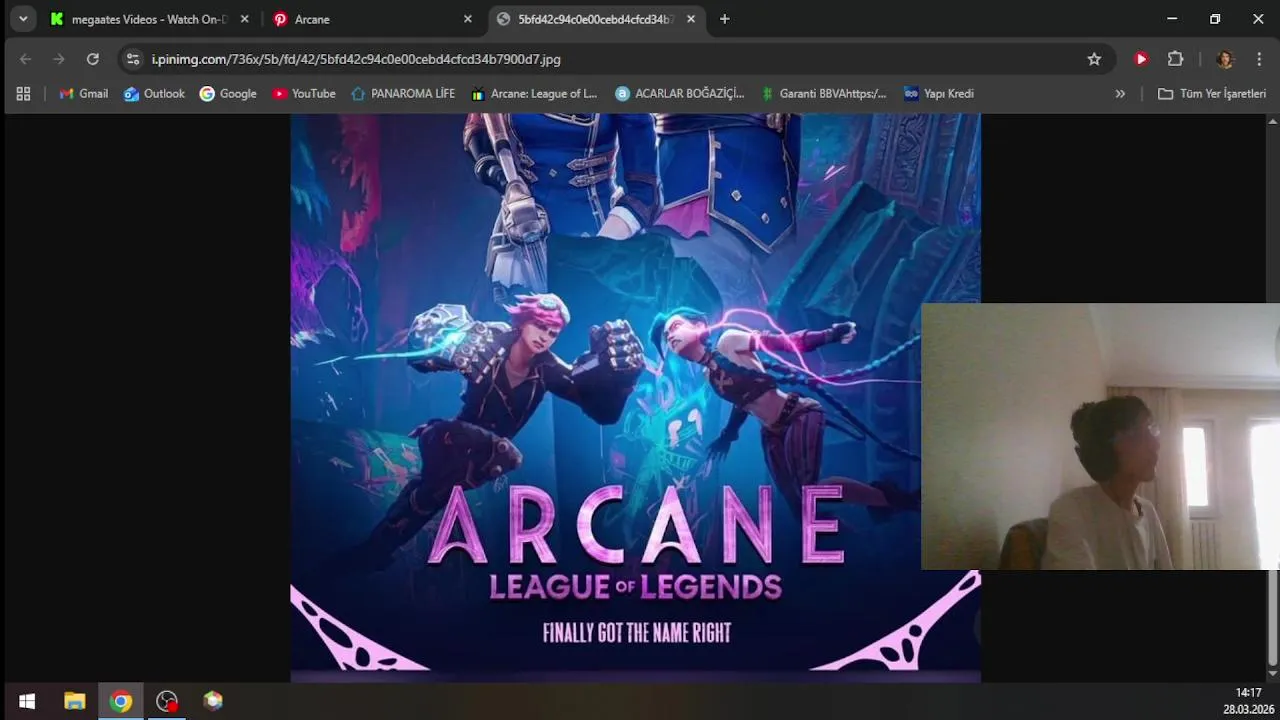Click the Arcane poster image

coord(635,398)
